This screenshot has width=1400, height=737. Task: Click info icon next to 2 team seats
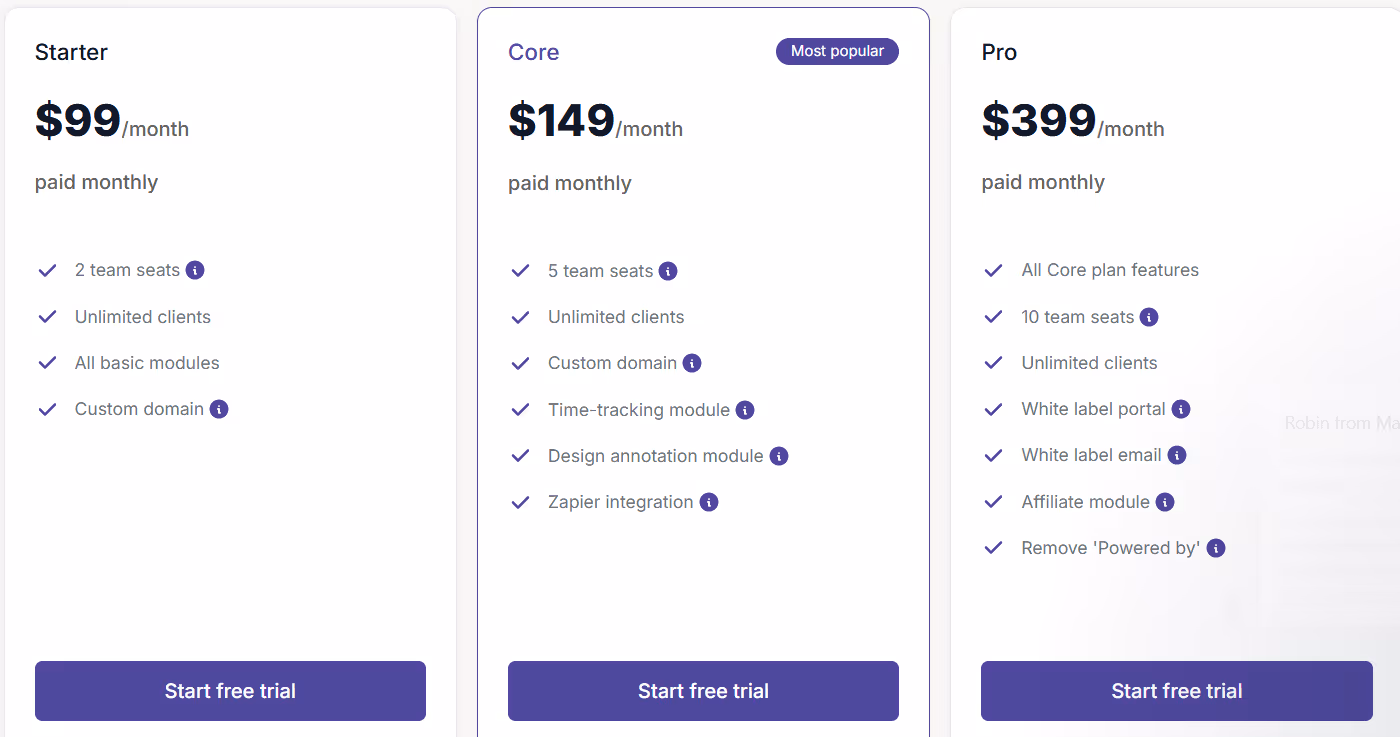coord(196,270)
